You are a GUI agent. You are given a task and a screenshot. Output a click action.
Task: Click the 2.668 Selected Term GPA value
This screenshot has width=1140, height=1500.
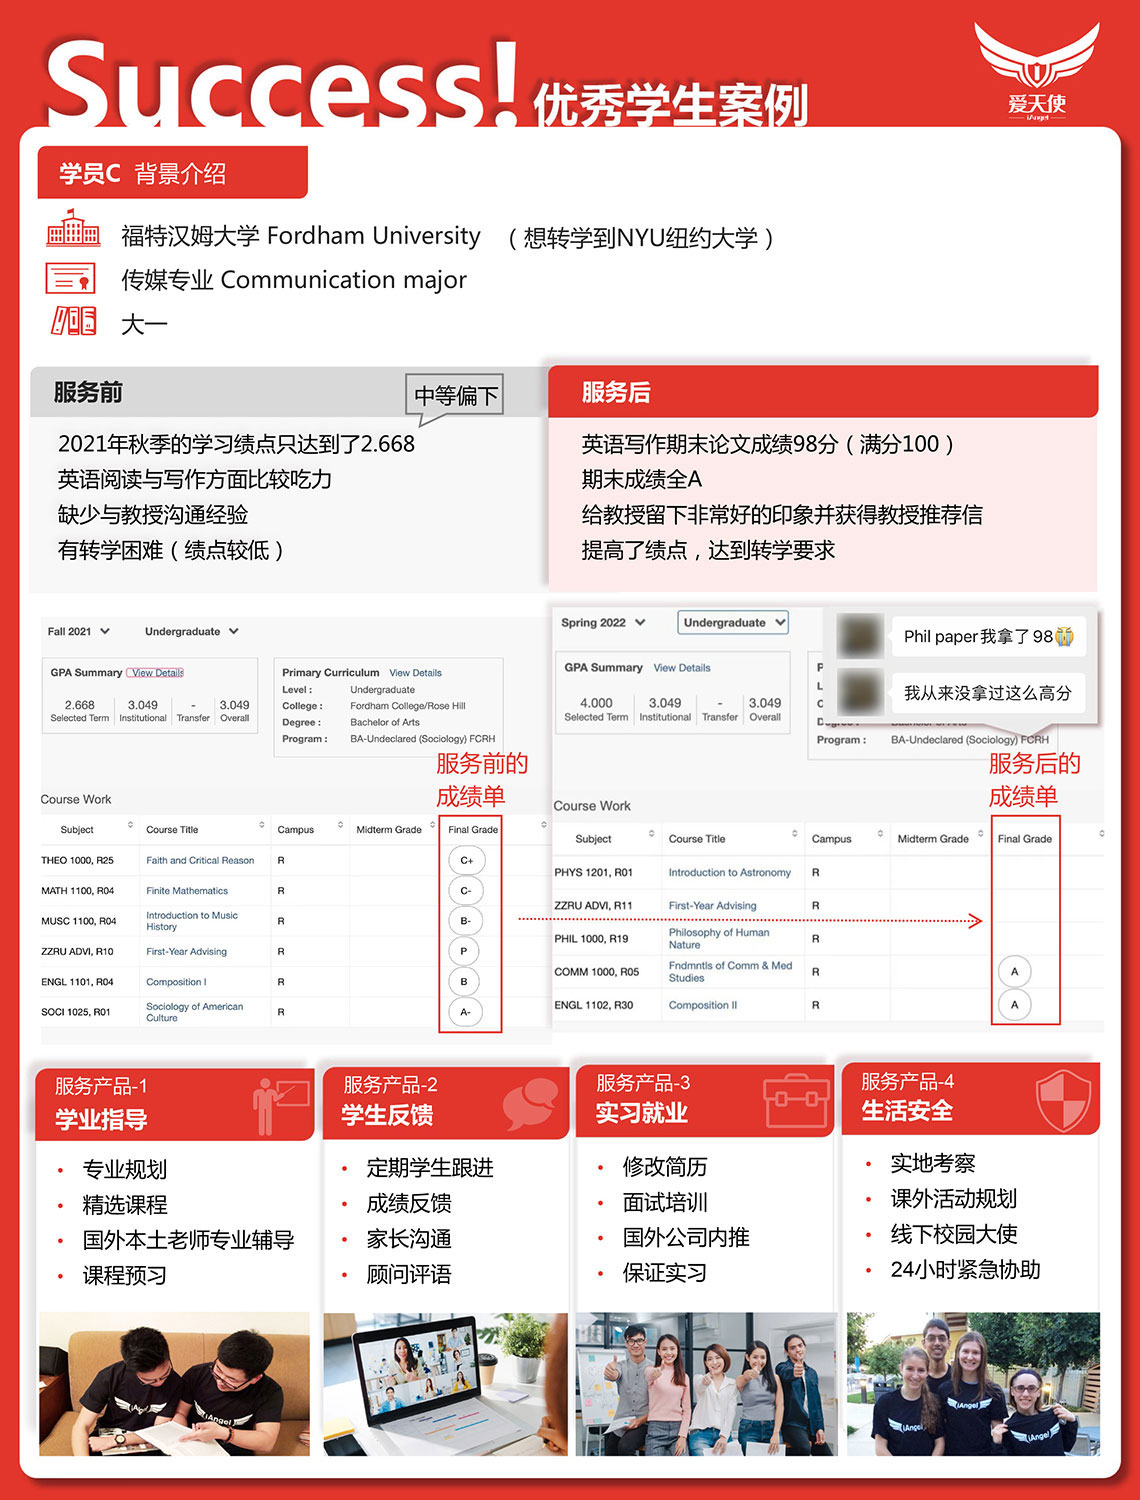tap(79, 705)
